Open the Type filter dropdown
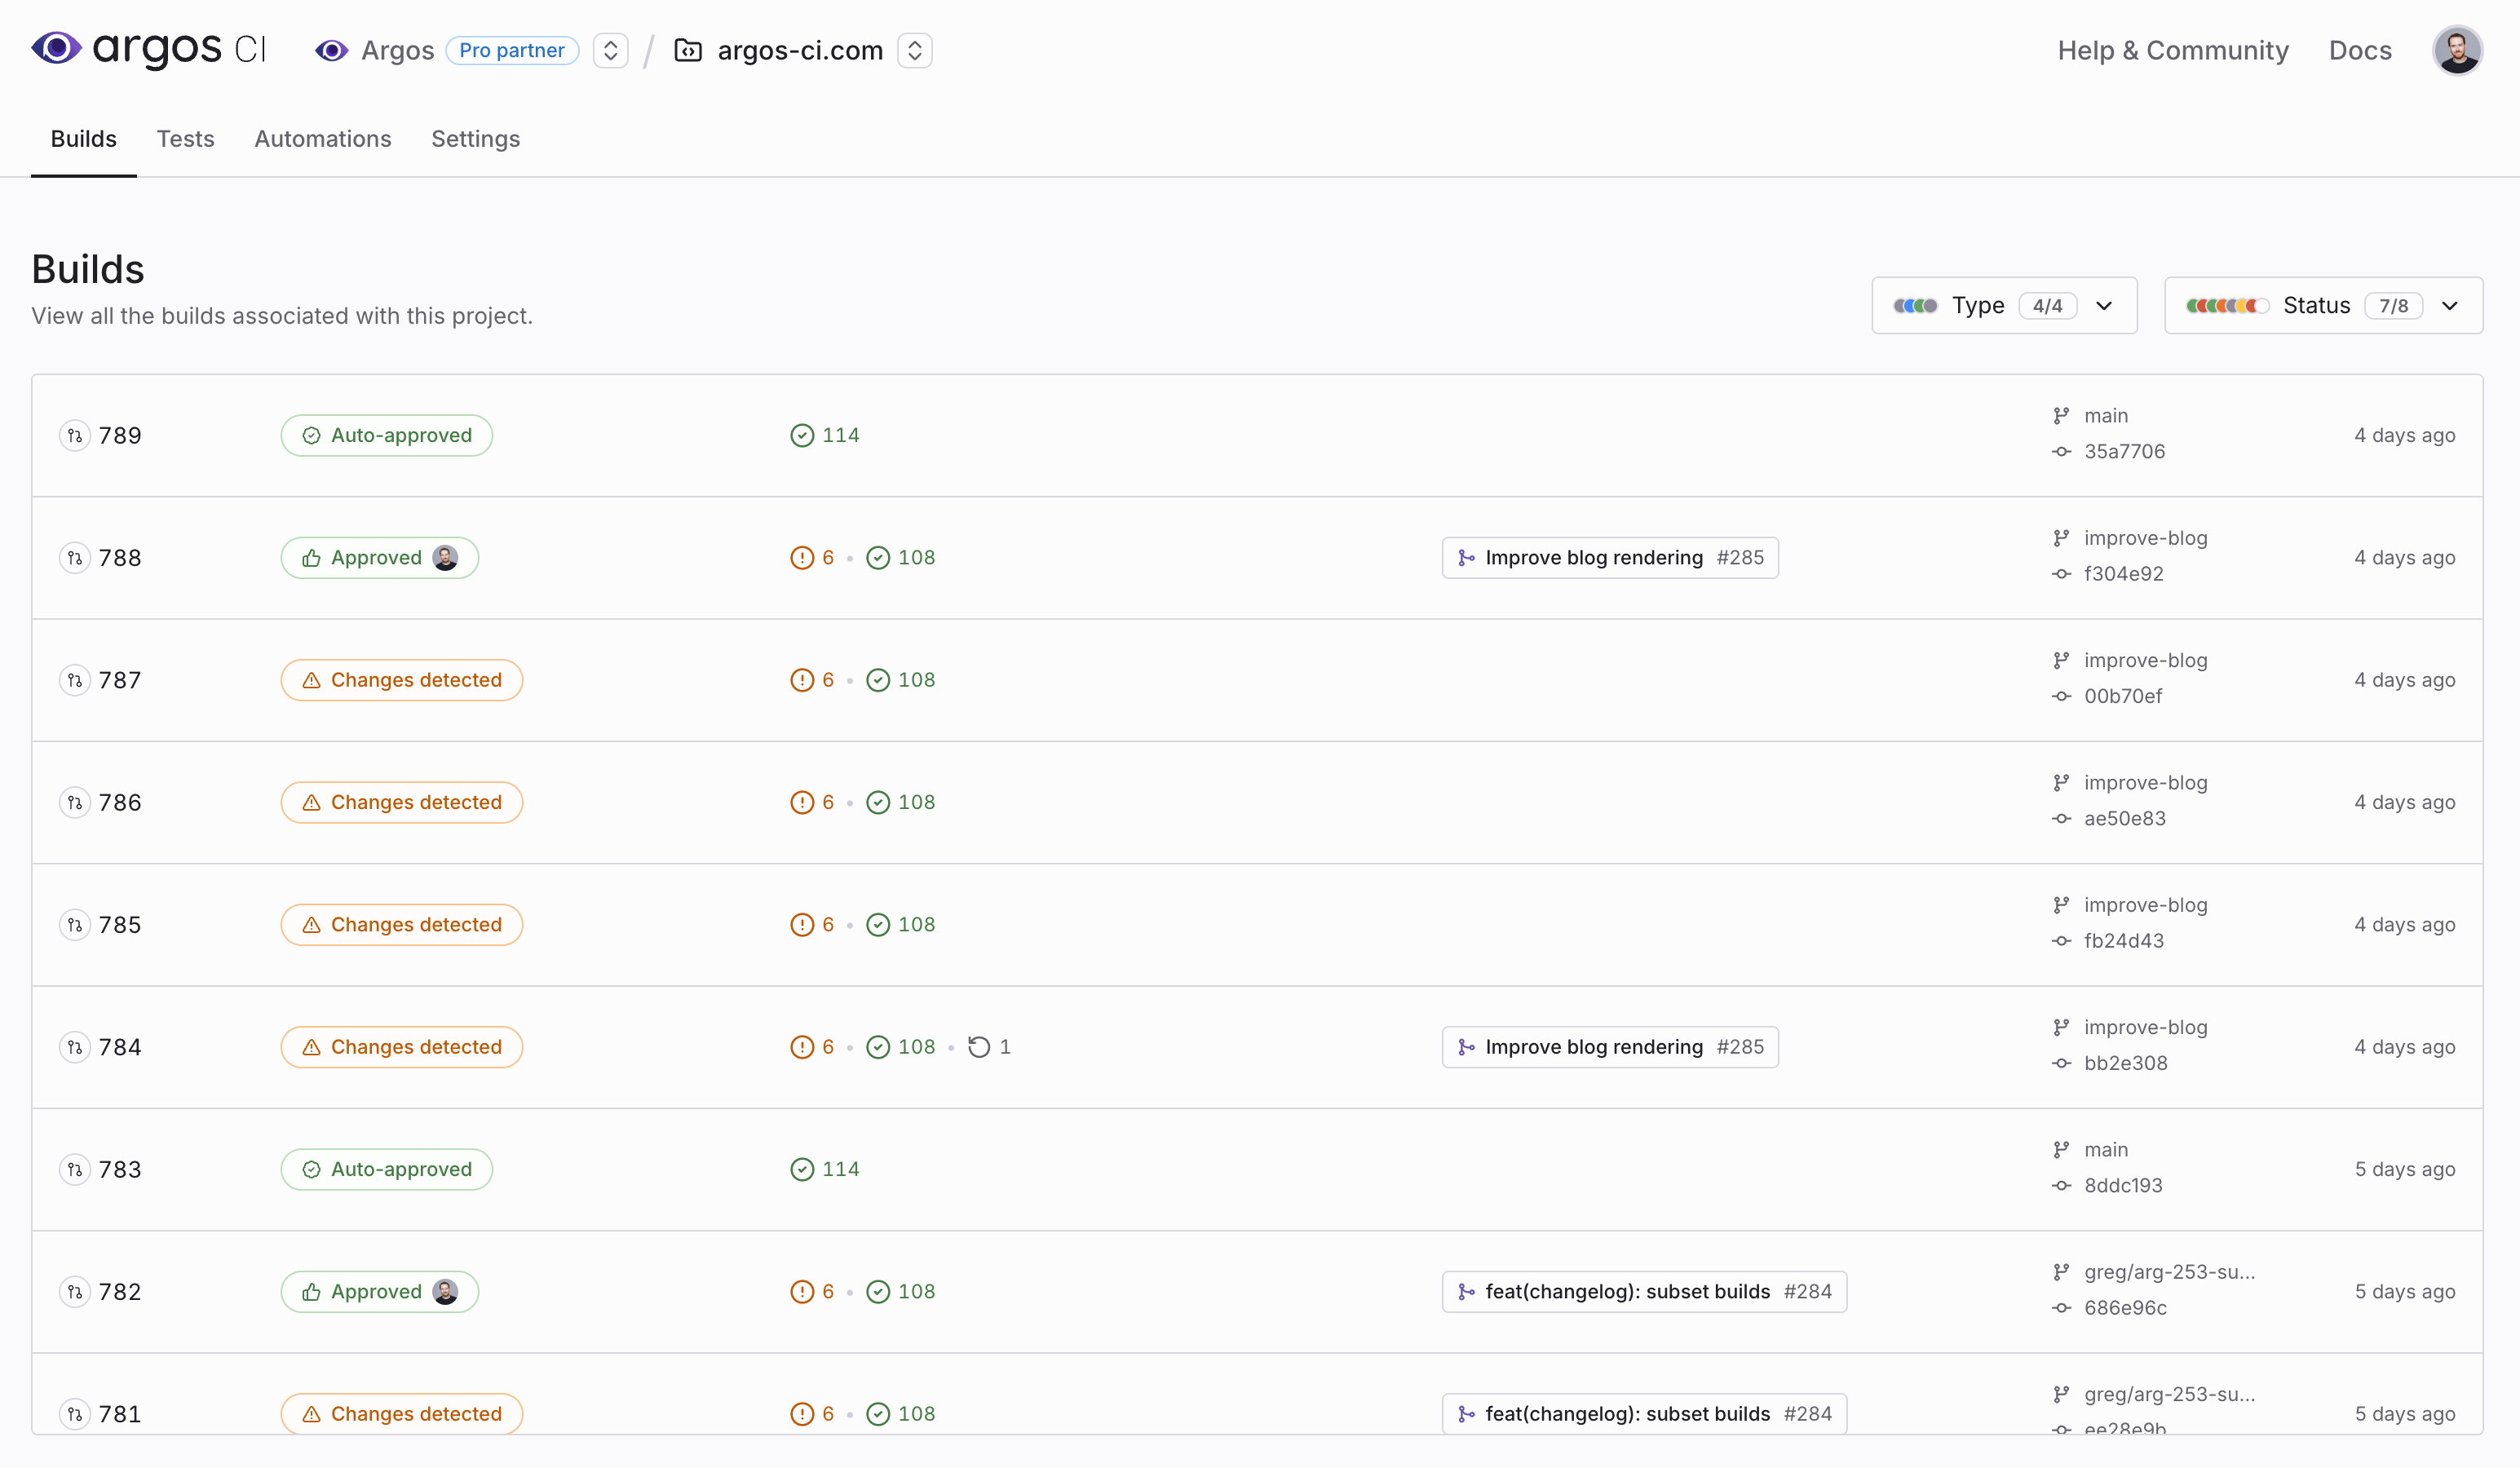This screenshot has height=1468, width=2520. tap(2004, 306)
